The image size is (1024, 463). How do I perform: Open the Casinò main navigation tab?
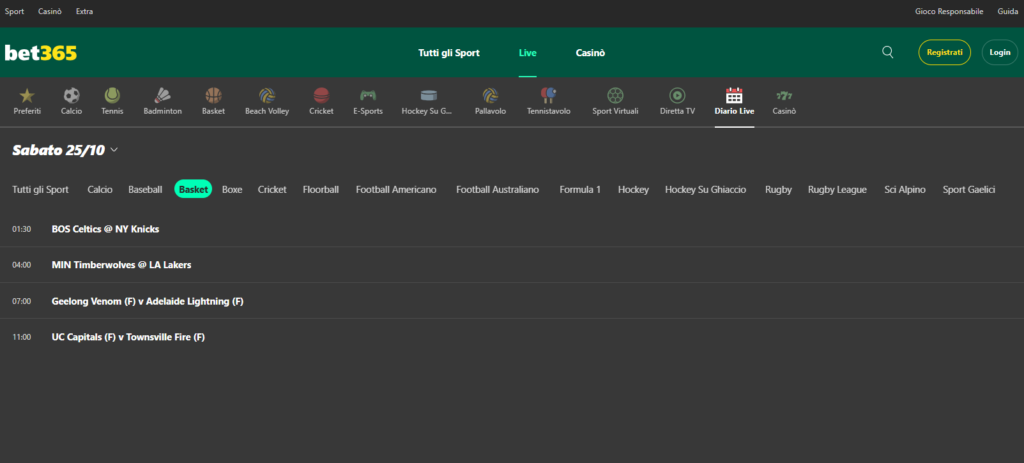point(590,52)
